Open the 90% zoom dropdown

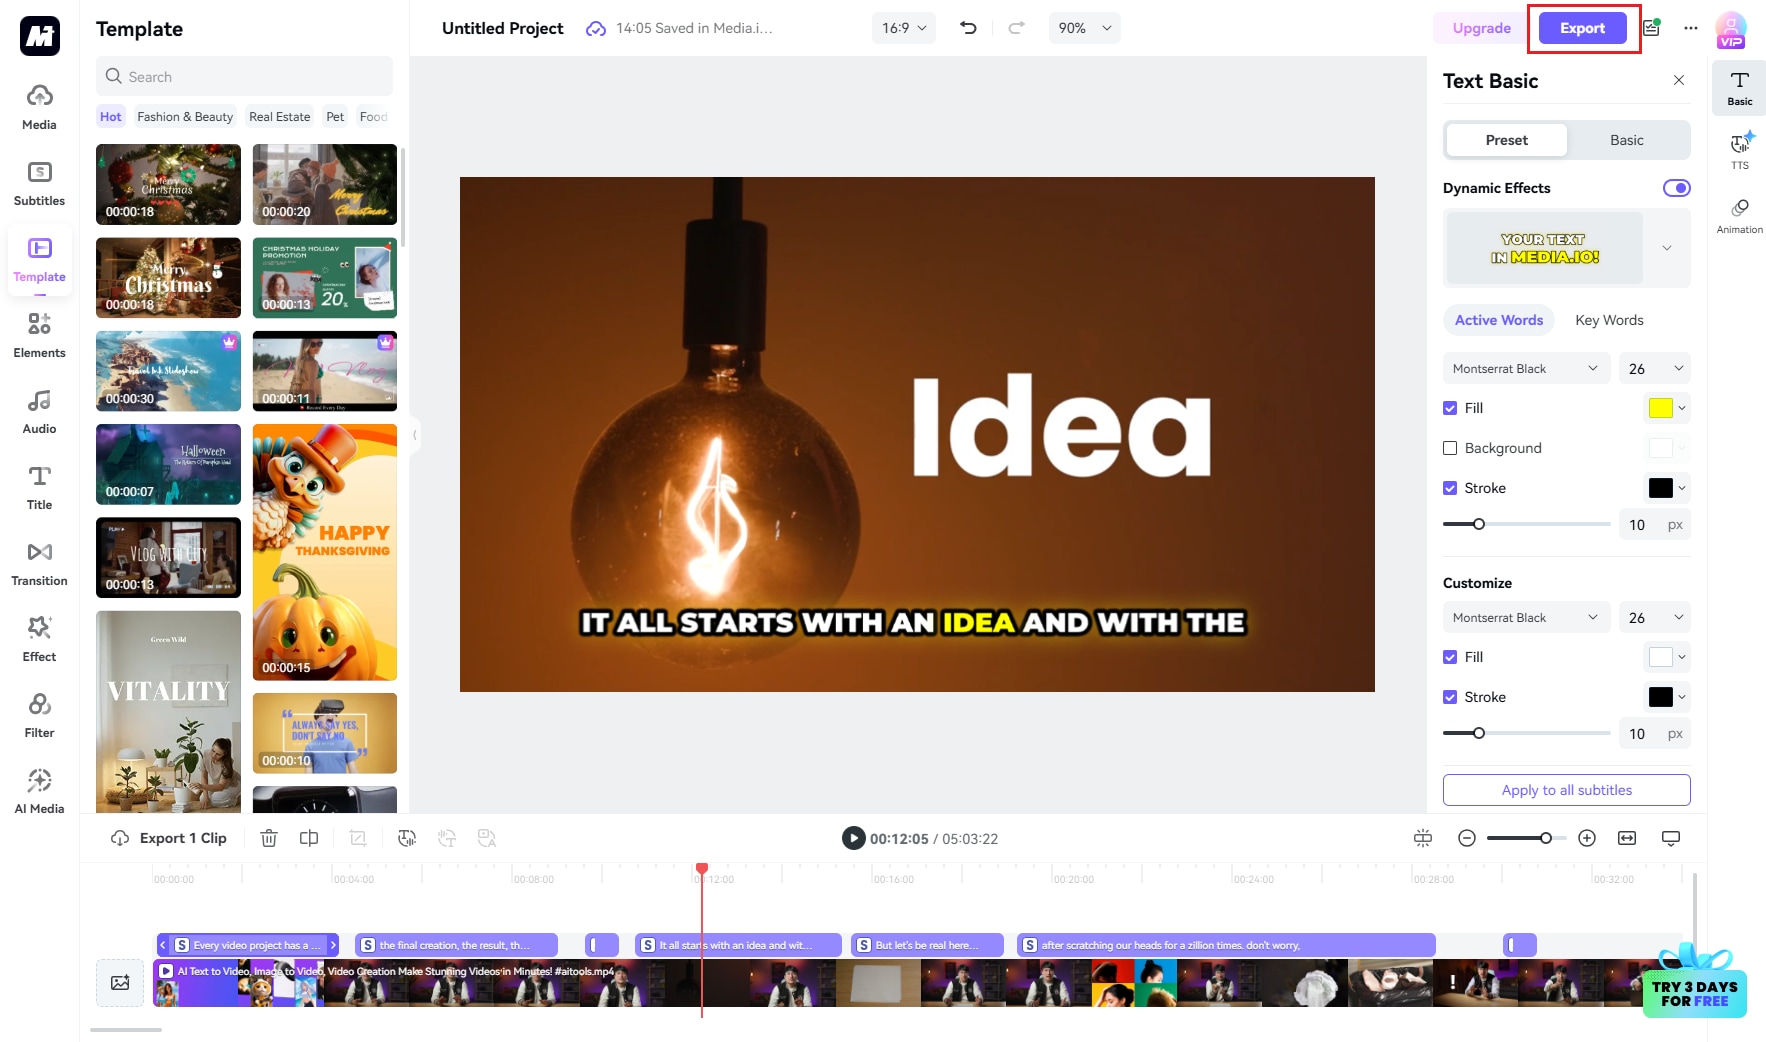tap(1085, 28)
